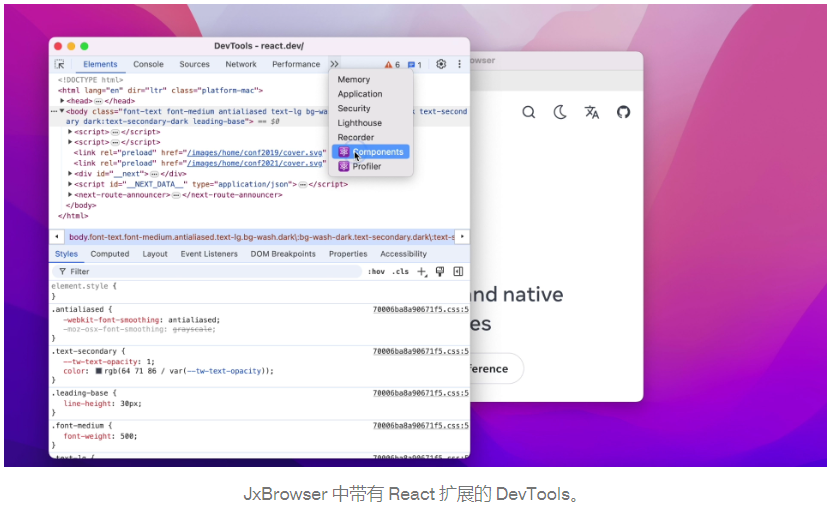Open the Performance tab

(x=296, y=64)
